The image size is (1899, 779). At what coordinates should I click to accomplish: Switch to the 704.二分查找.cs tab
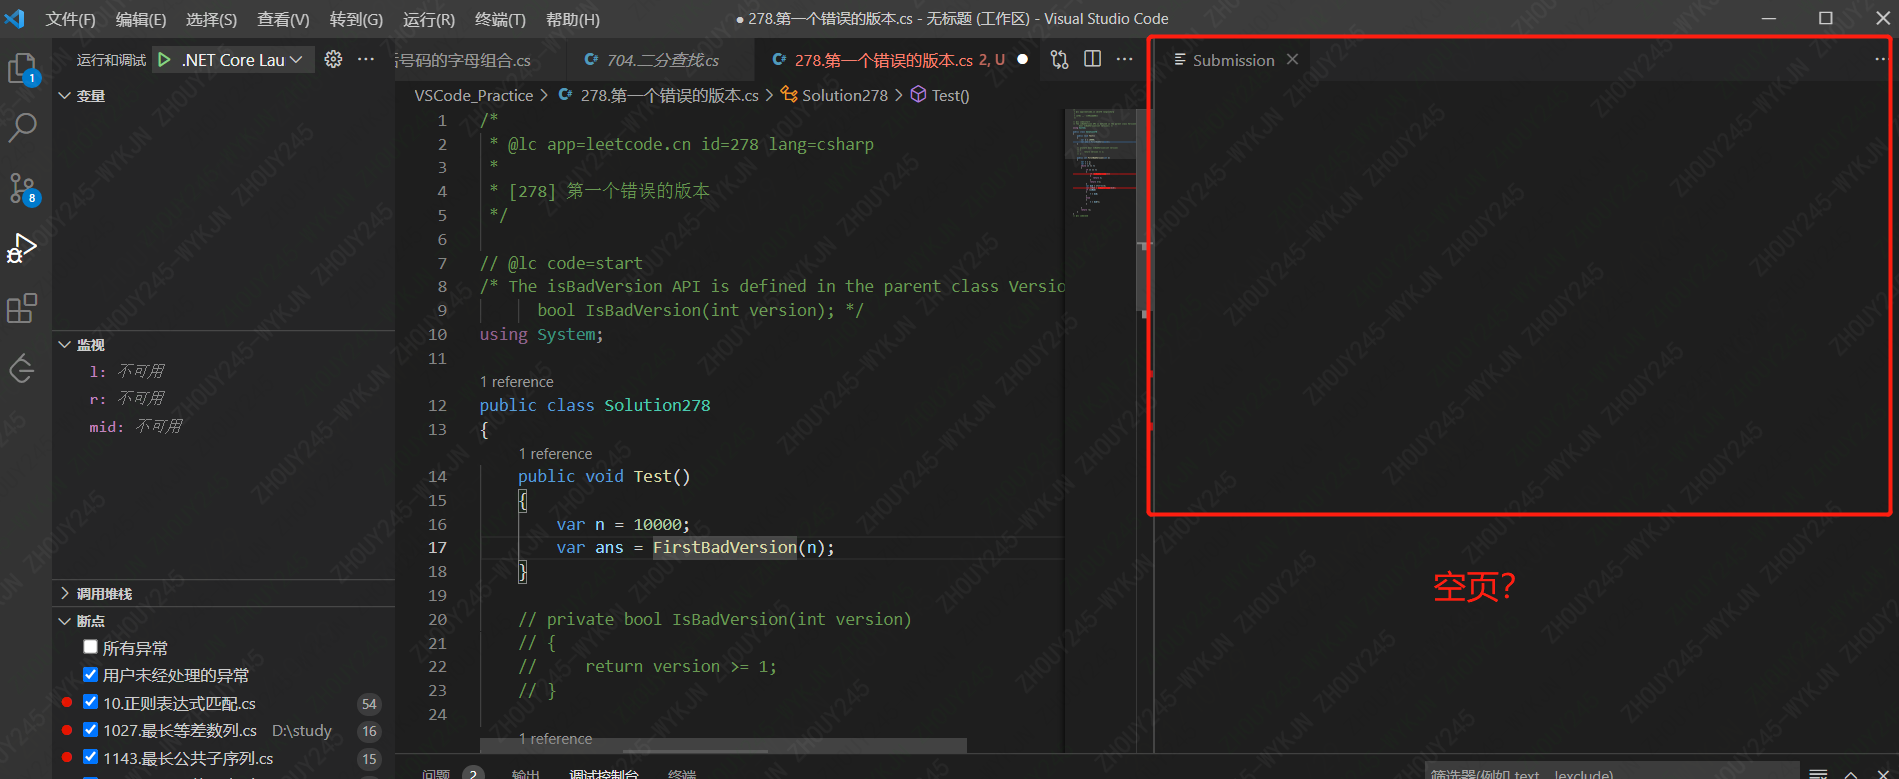(x=662, y=60)
